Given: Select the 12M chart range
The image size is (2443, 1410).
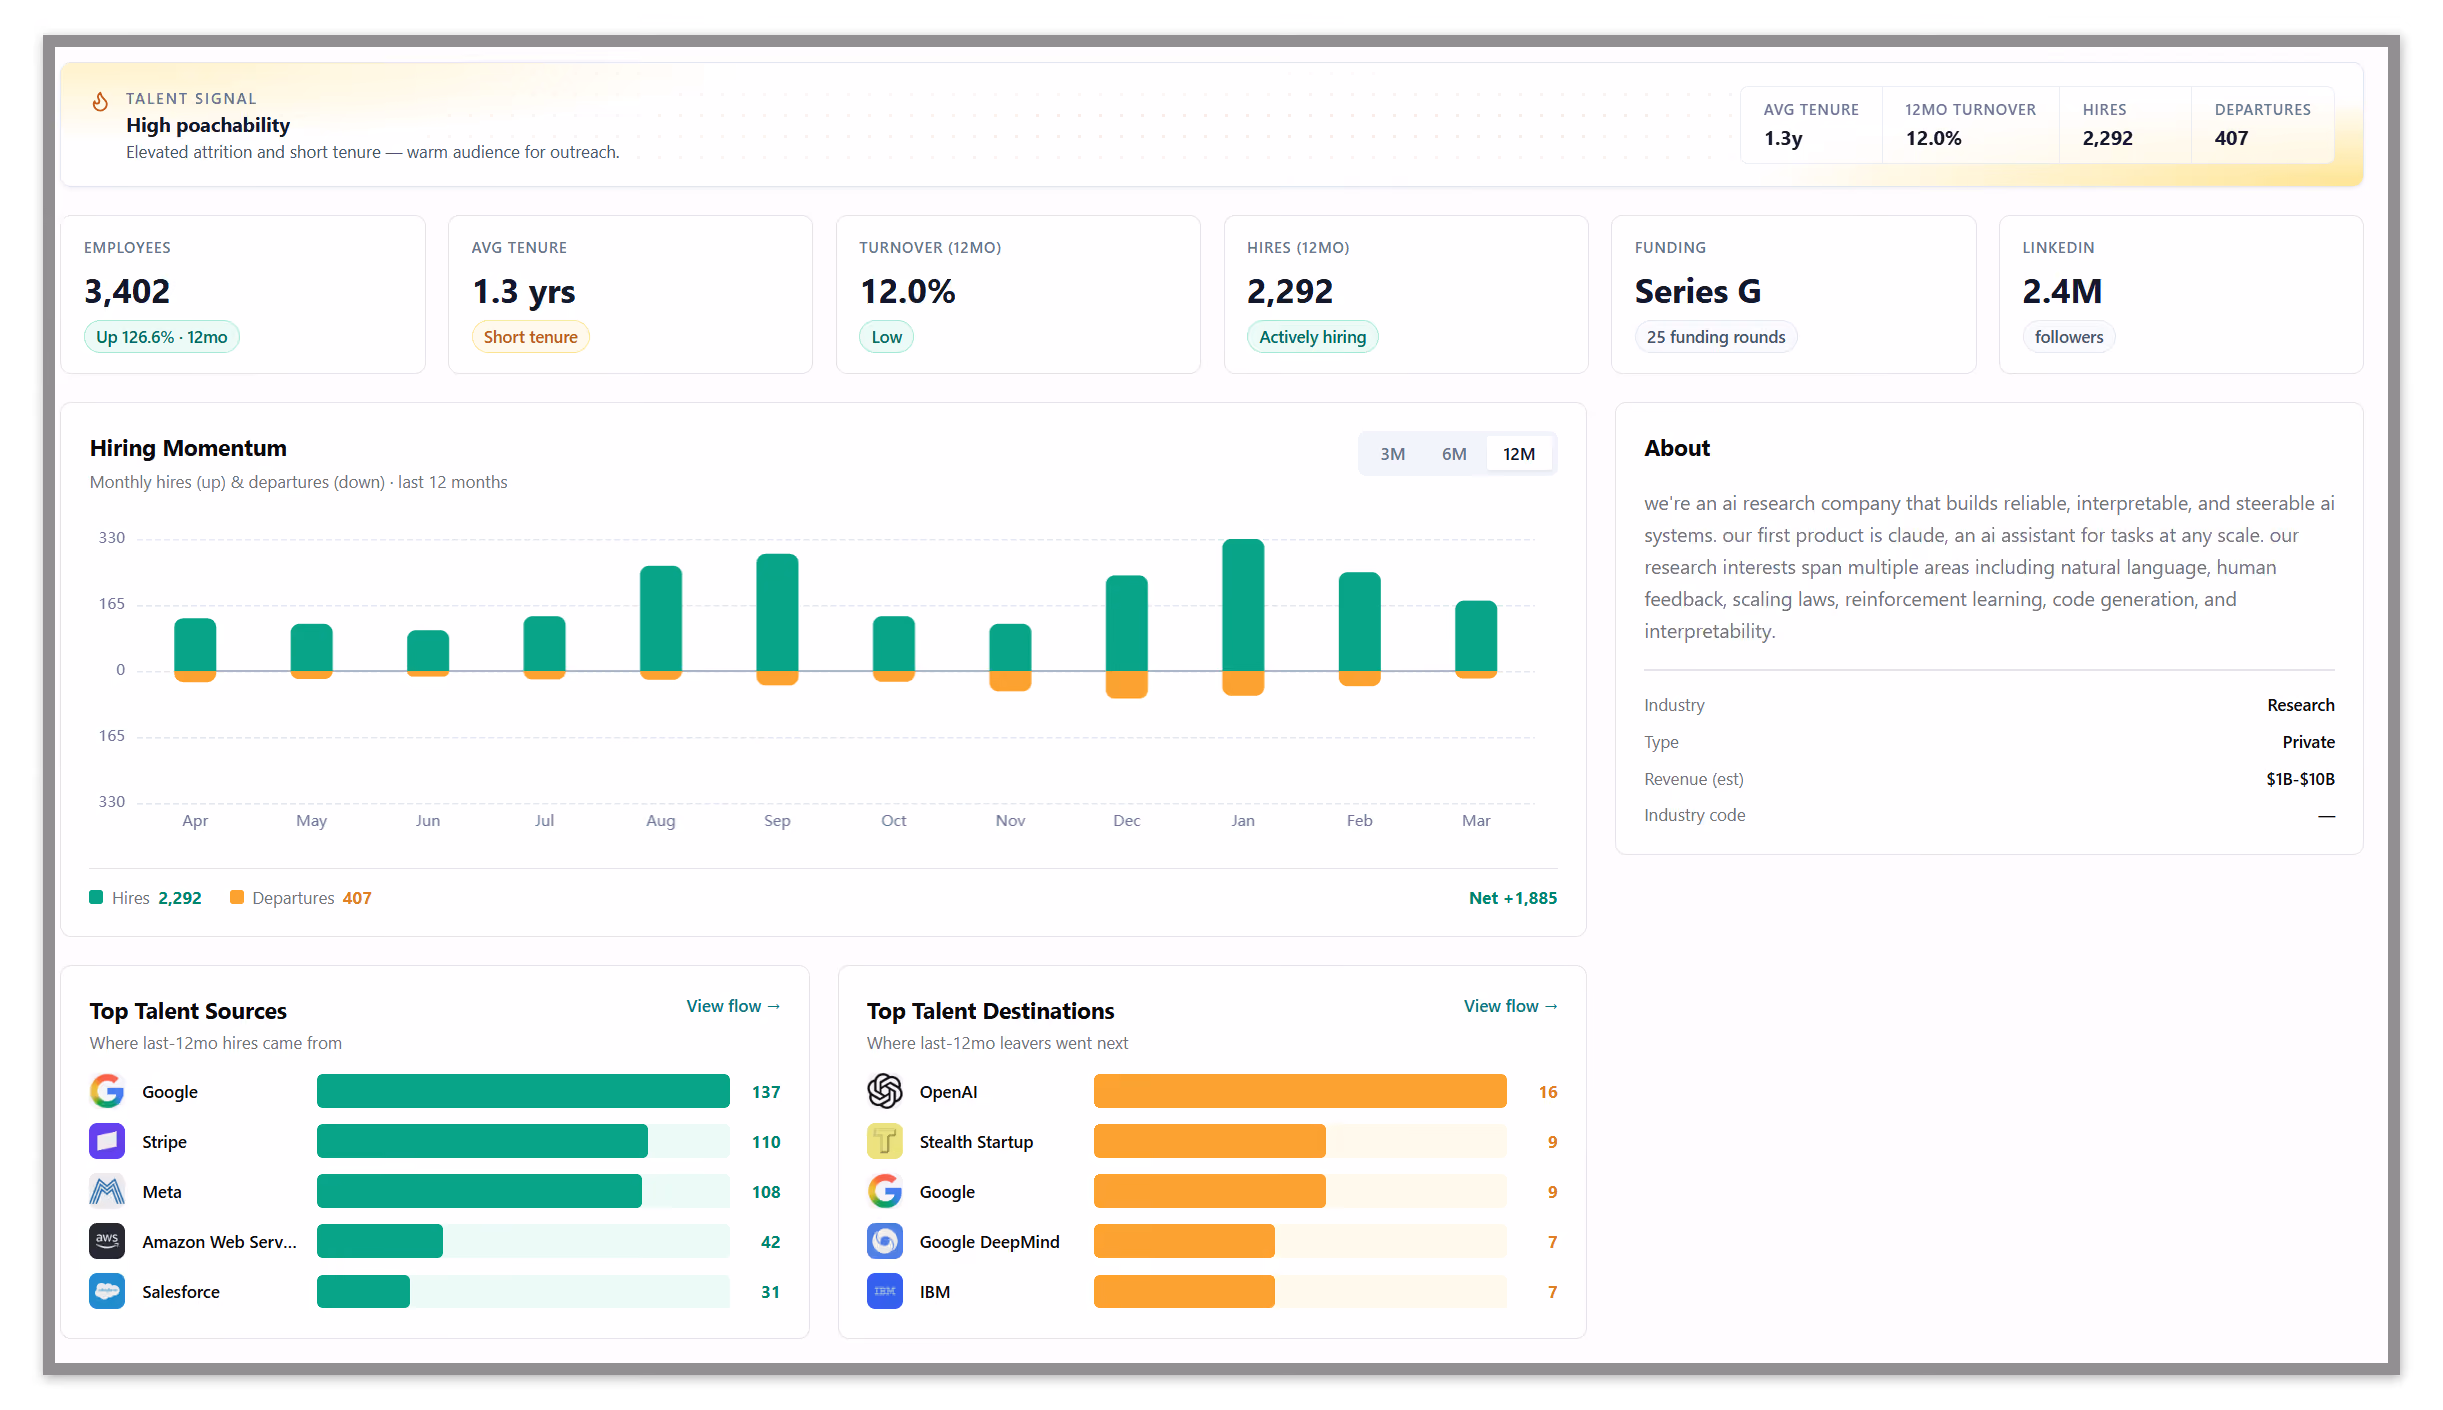Looking at the screenshot, I should [x=1519, y=454].
